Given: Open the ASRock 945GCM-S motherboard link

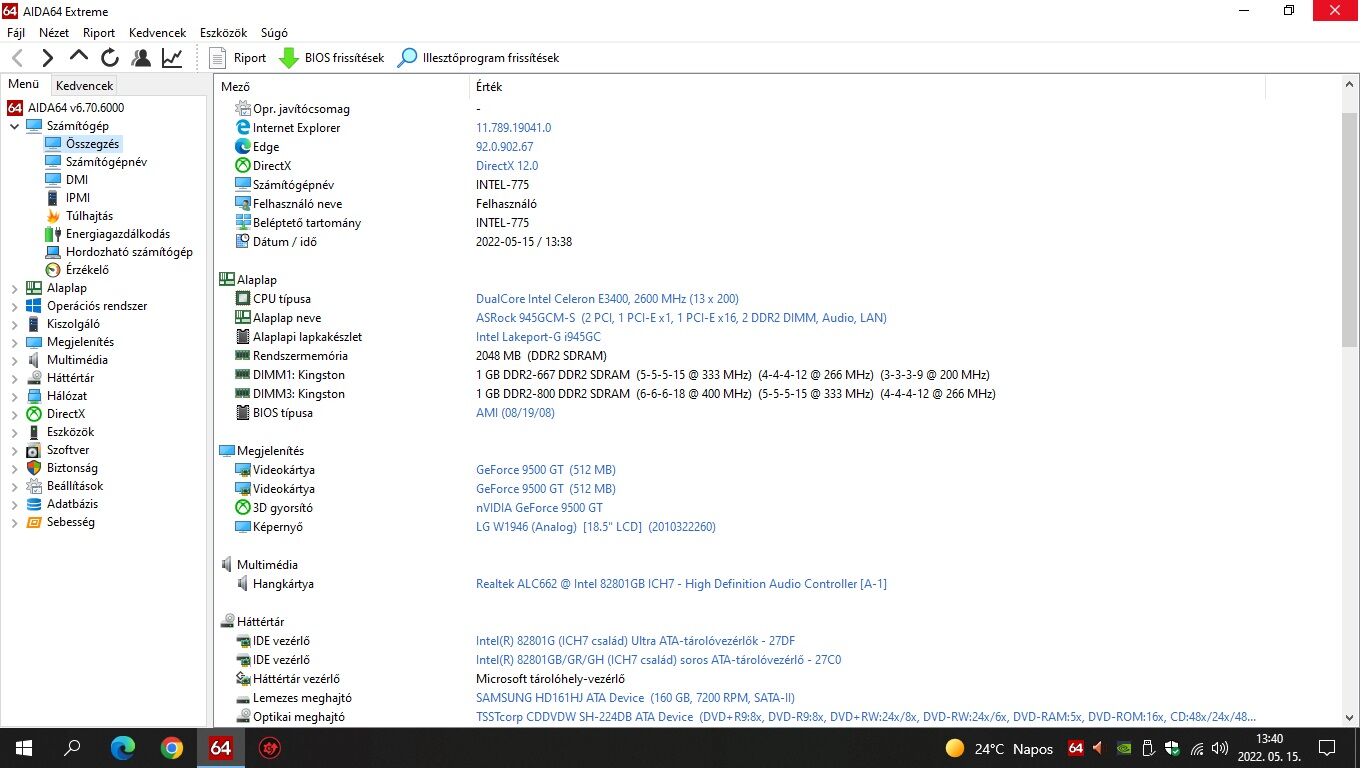Looking at the screenshot, I should point(681,318).
